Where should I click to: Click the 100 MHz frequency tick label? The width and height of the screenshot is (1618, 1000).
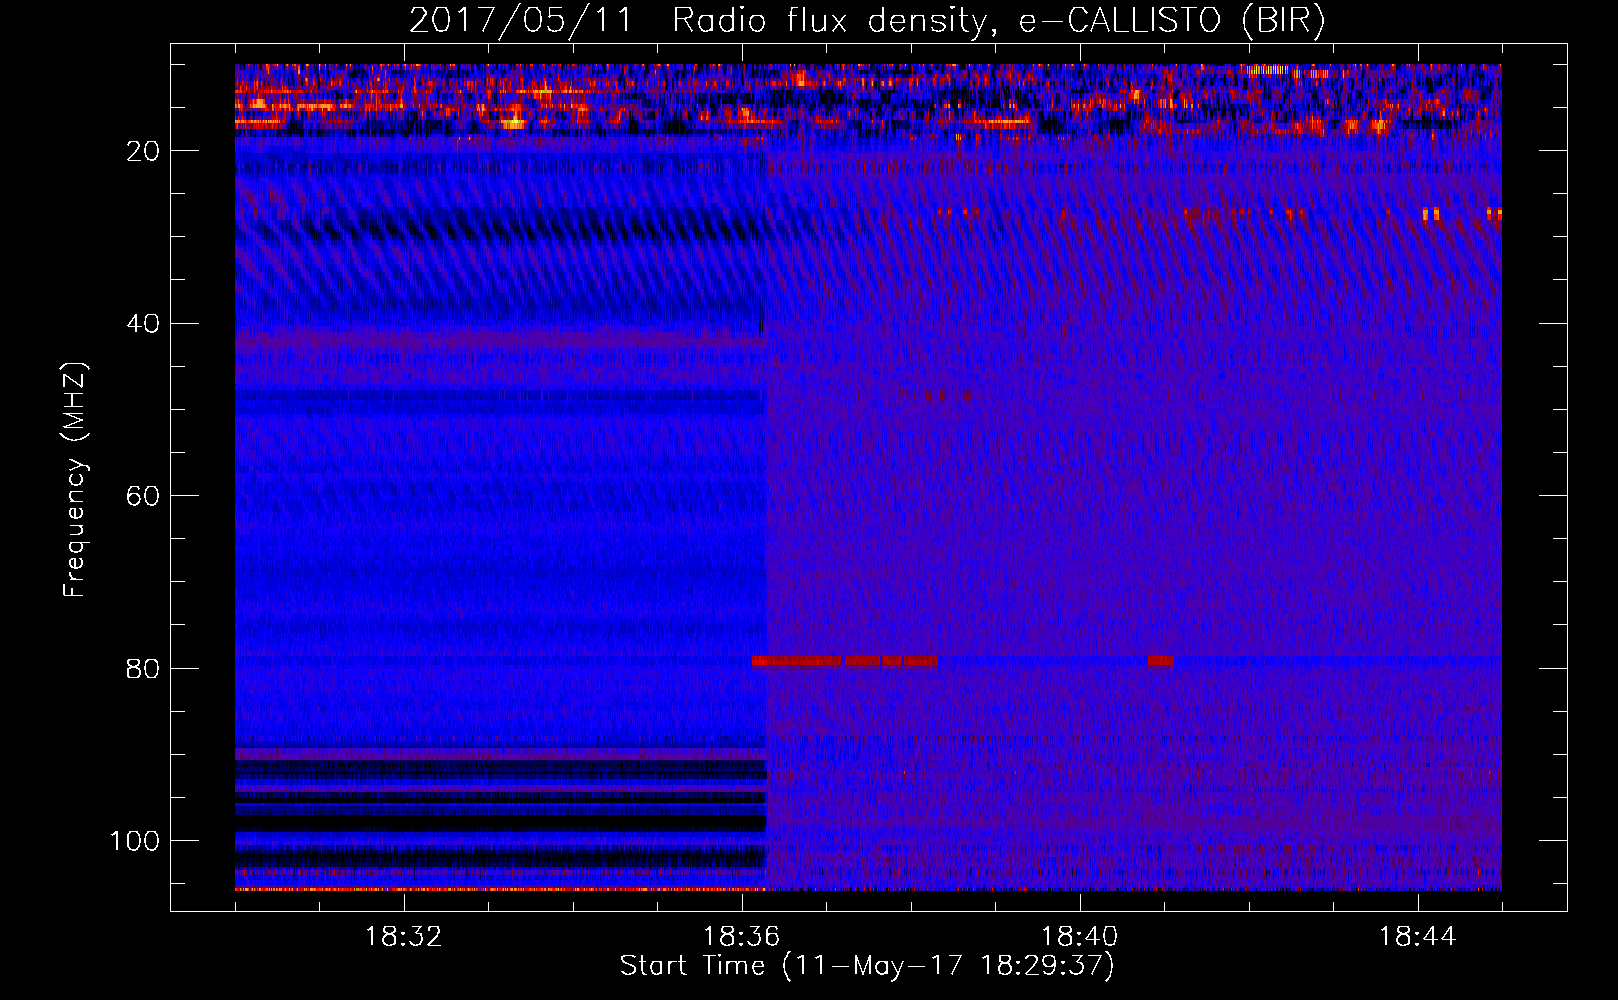click(x=135, y=841)
